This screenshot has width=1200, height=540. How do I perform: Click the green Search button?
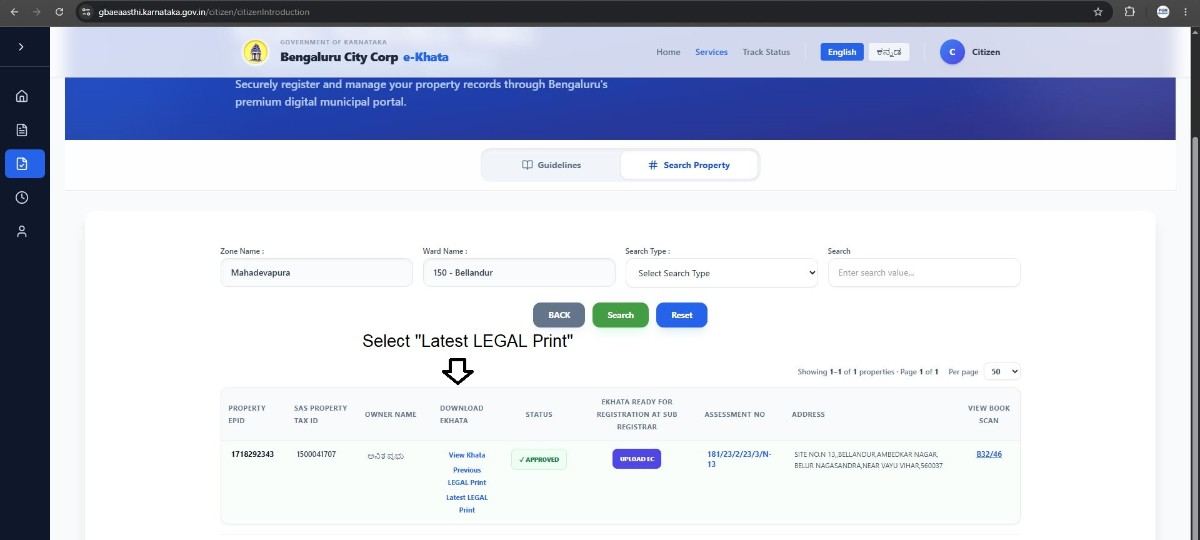pyautogui.click(x=620, y=315)
